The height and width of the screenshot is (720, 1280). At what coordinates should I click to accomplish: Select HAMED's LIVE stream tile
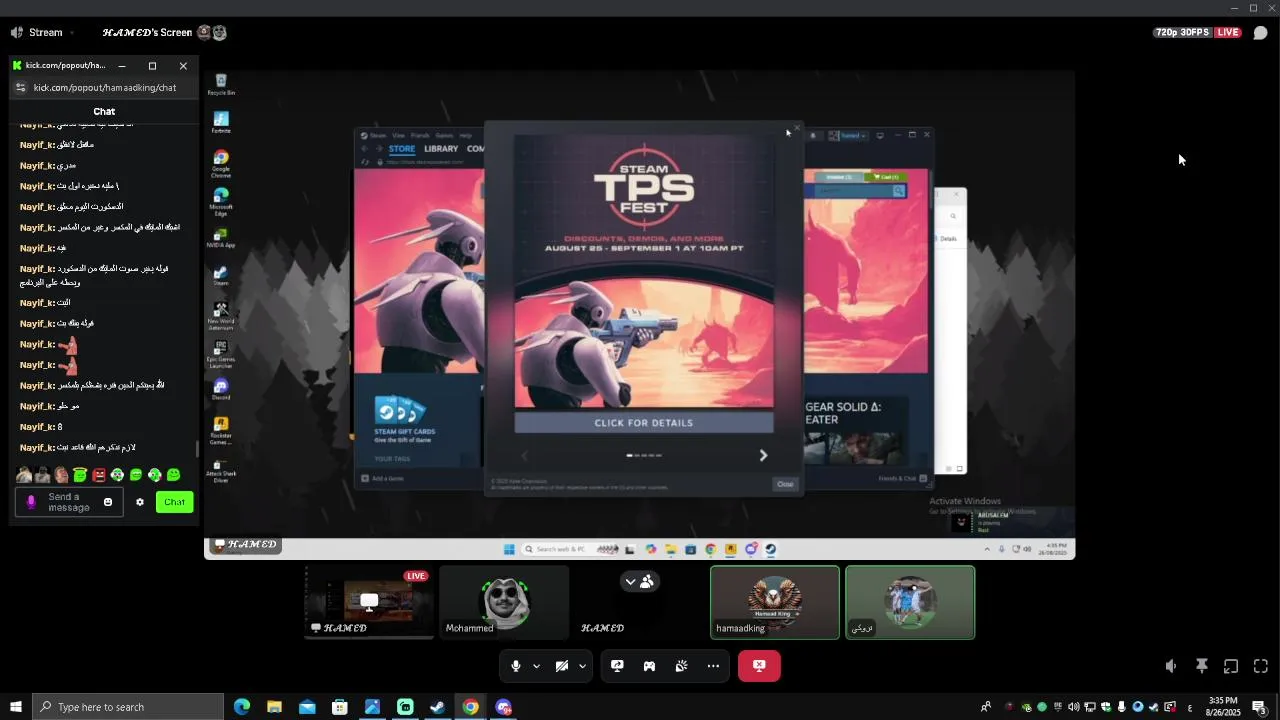369,602
